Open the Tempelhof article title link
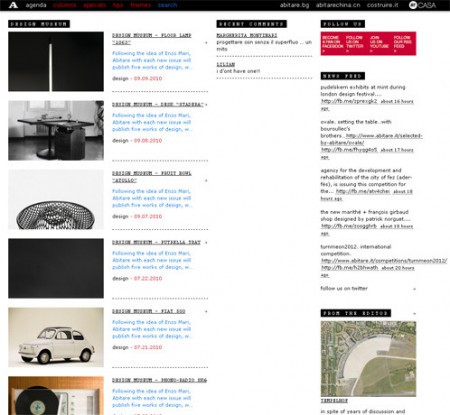The image size is (450, 415). 334,400
